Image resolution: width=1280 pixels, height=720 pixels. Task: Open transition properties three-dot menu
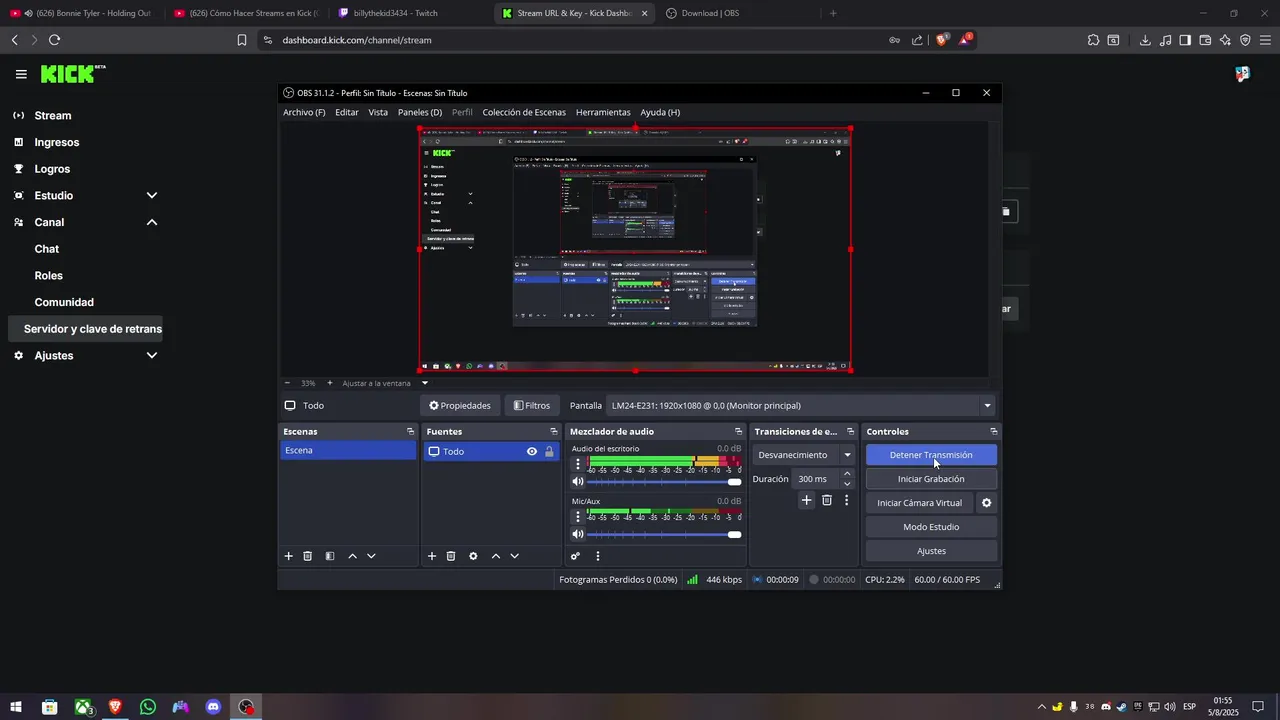click(x=846, y=500)
